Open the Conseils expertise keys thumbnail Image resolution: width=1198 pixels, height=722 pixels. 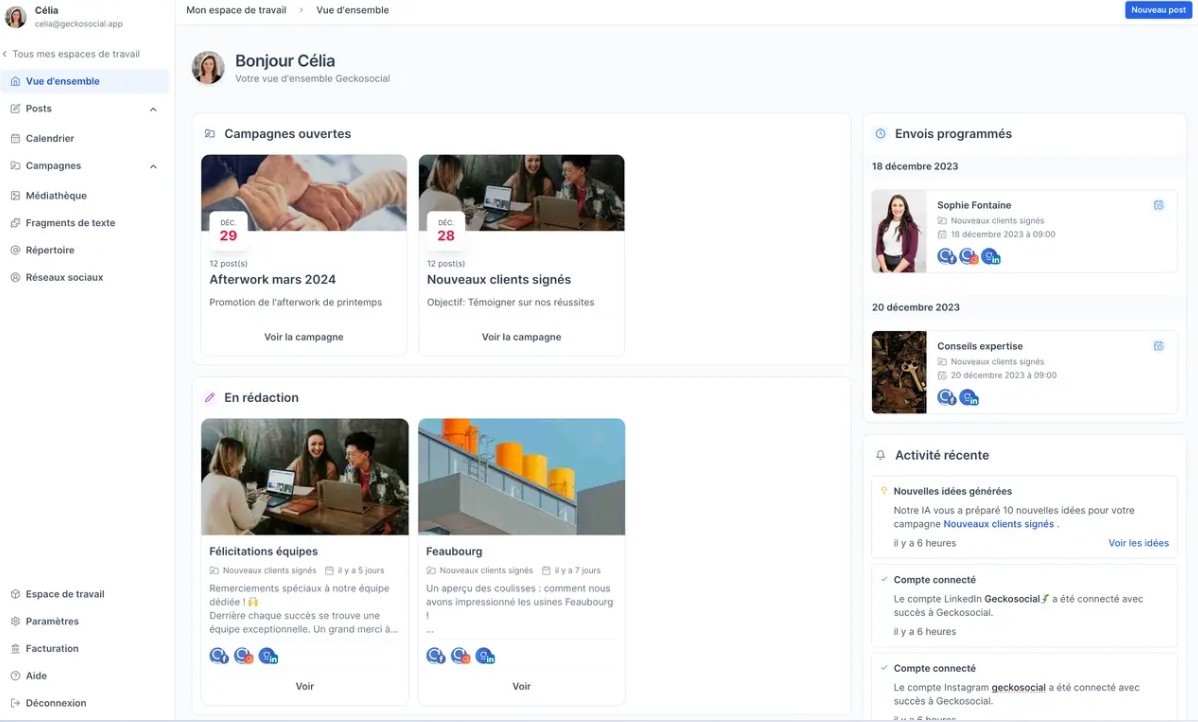(x=898, y=372)
